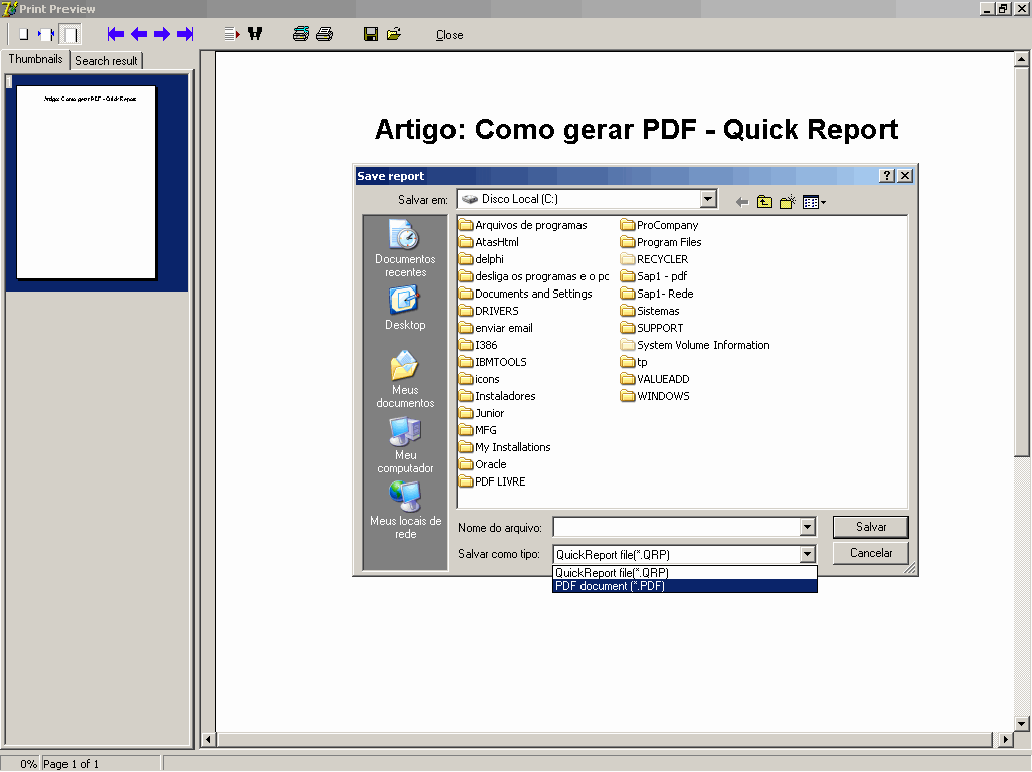Go up one folder level

point(764,201)
